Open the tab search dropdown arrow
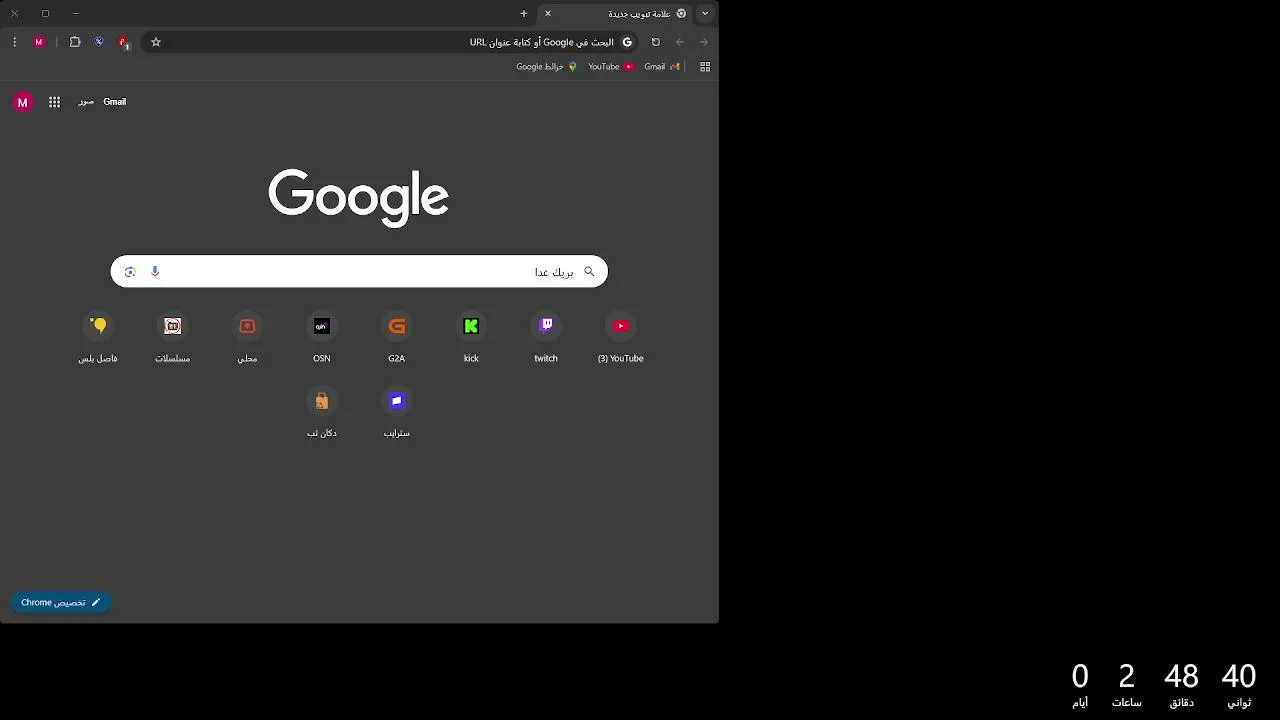 click(x=705, y=13)
